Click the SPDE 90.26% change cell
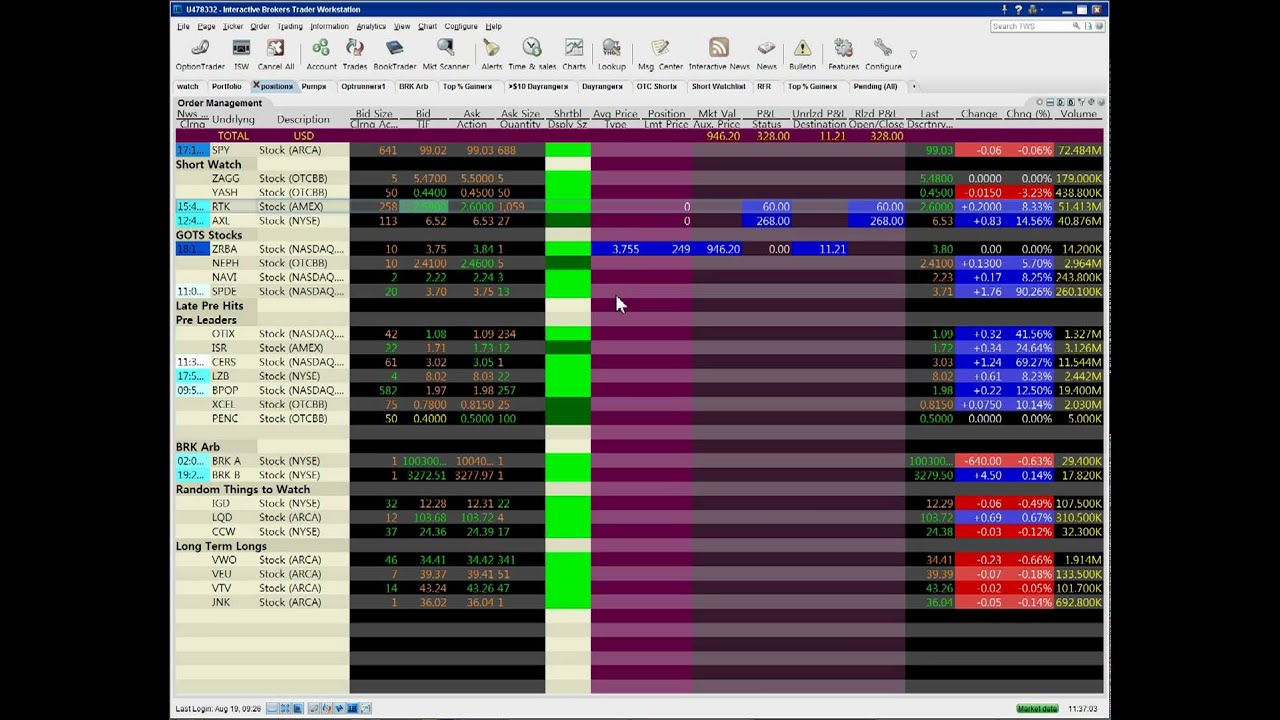Screen dimensions: 1280x720 pyautogui.click(x=1028, y=292)
